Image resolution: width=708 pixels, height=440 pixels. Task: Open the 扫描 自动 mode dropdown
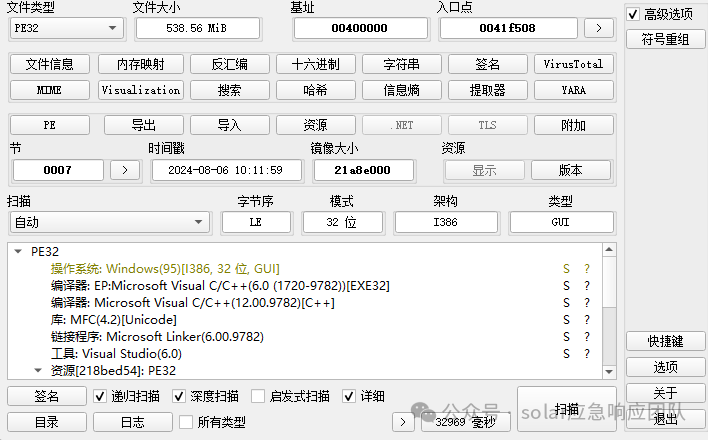click(x=110, y=222)
